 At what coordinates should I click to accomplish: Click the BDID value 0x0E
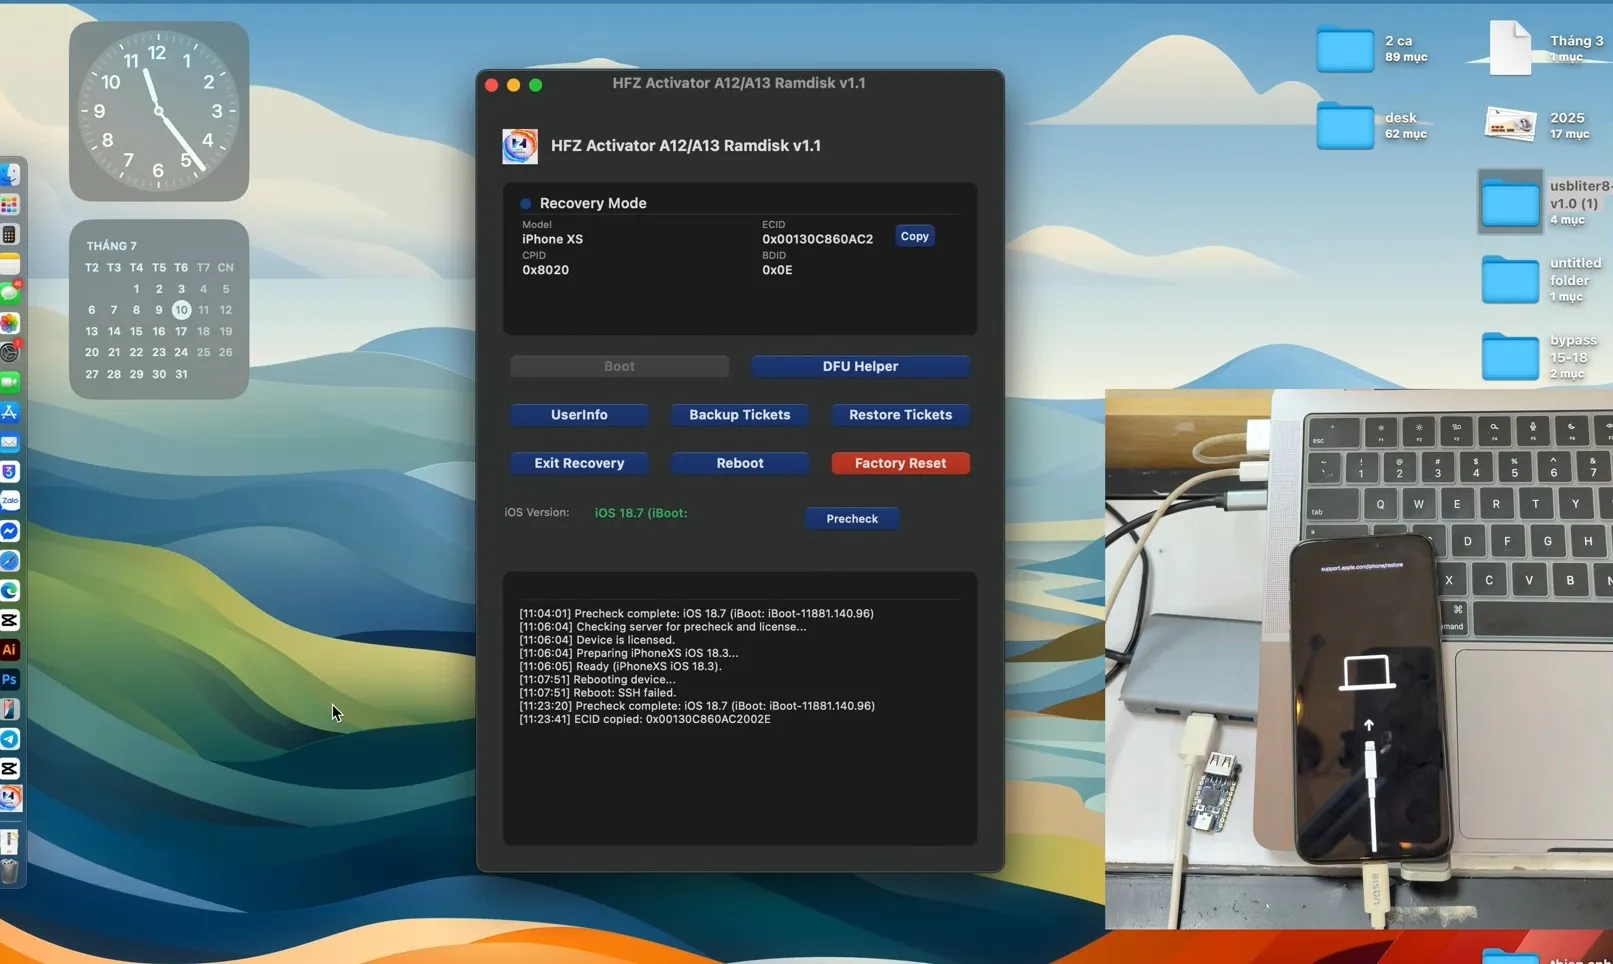(777, 270)
